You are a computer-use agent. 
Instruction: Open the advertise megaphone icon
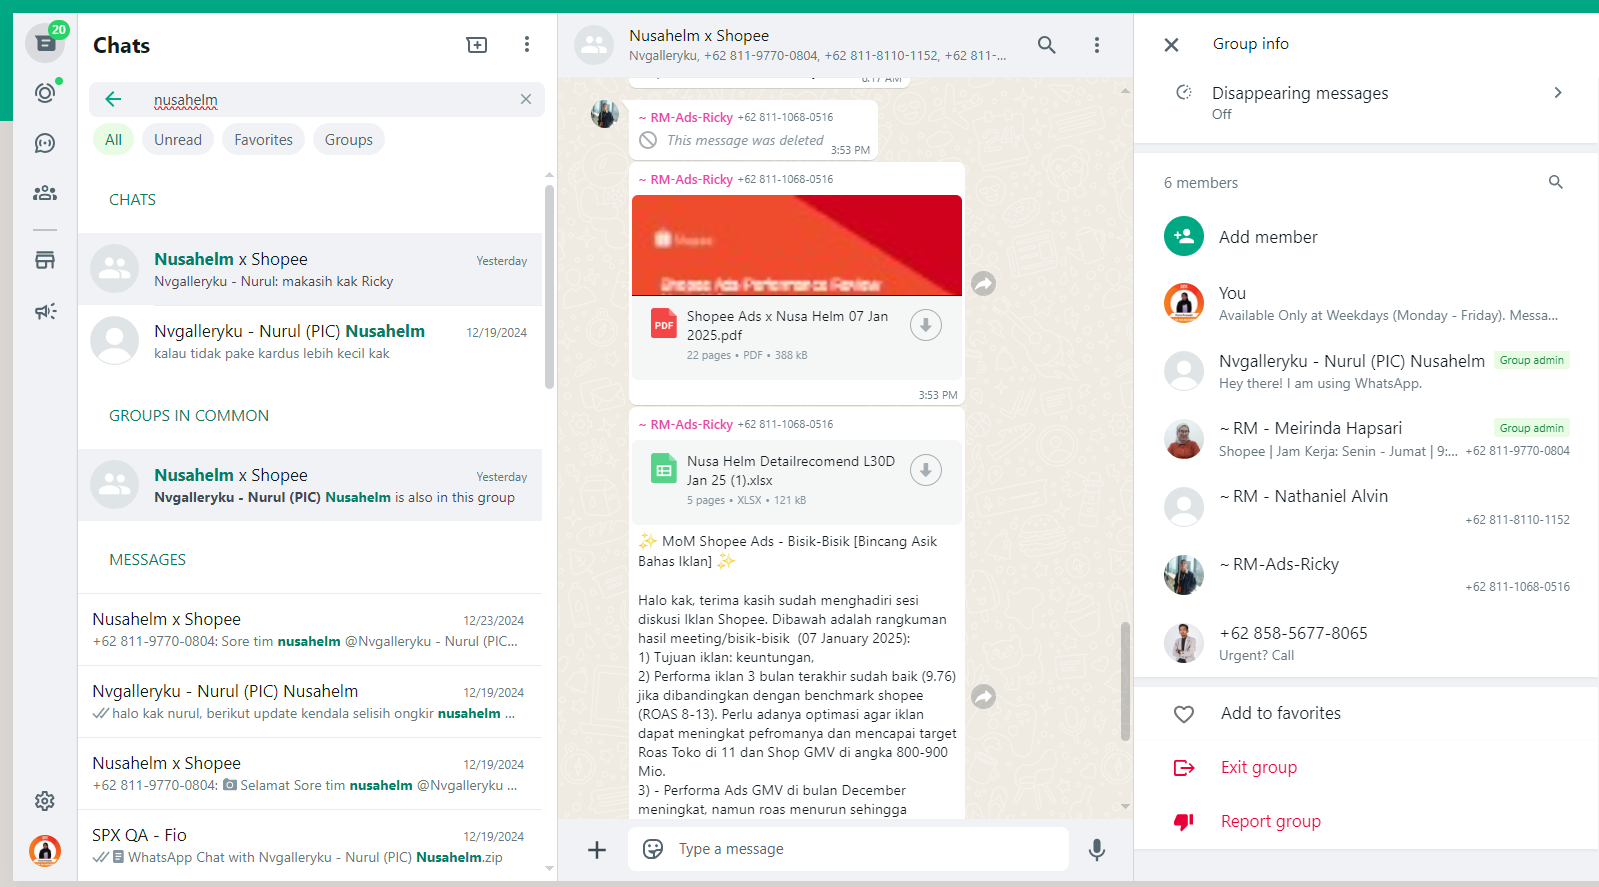pyautogui.click(x=45, y=311)
